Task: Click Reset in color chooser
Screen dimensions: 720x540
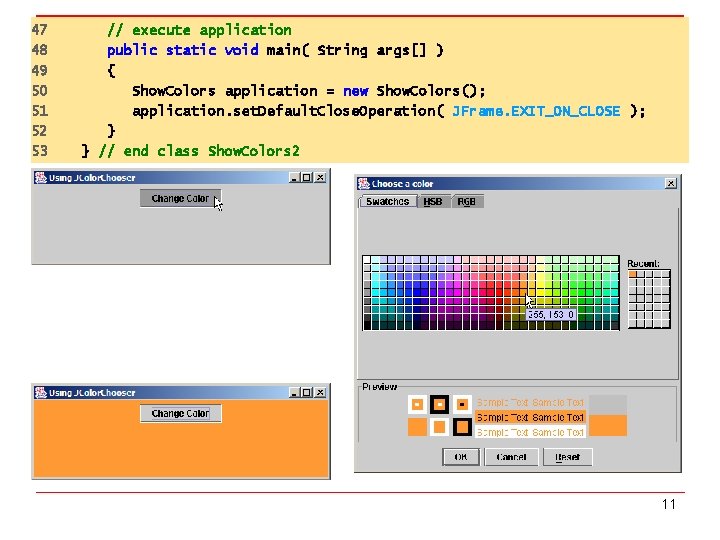Action: (568, 457)
